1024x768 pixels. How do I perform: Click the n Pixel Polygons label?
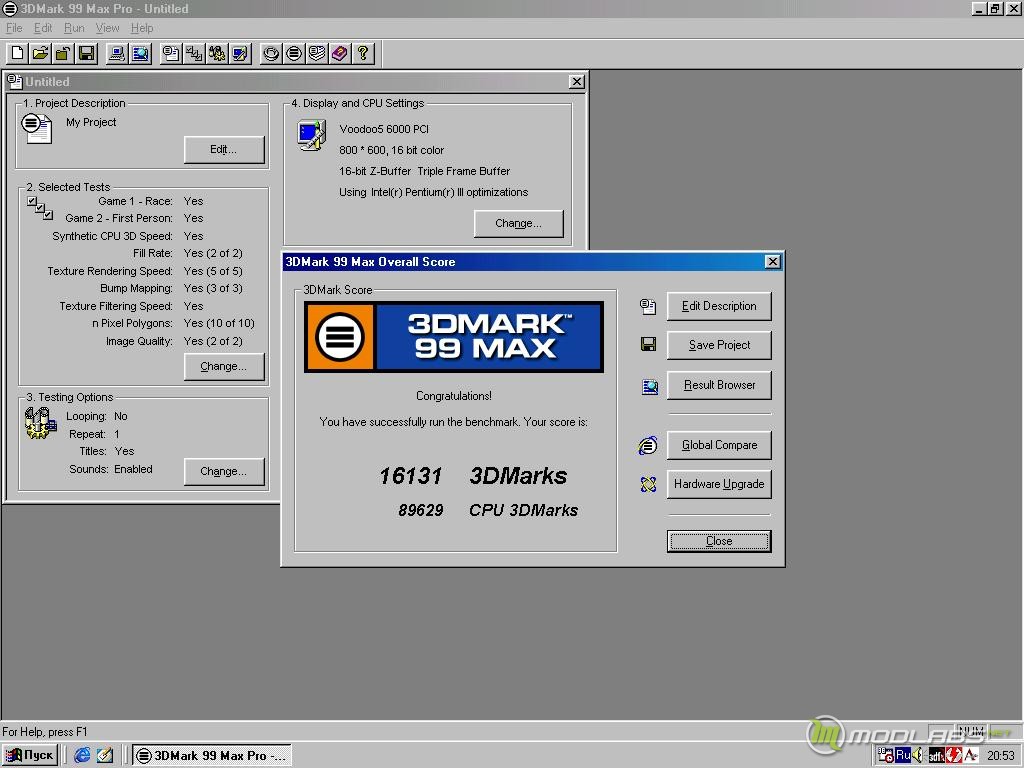[x=132, y=323]
